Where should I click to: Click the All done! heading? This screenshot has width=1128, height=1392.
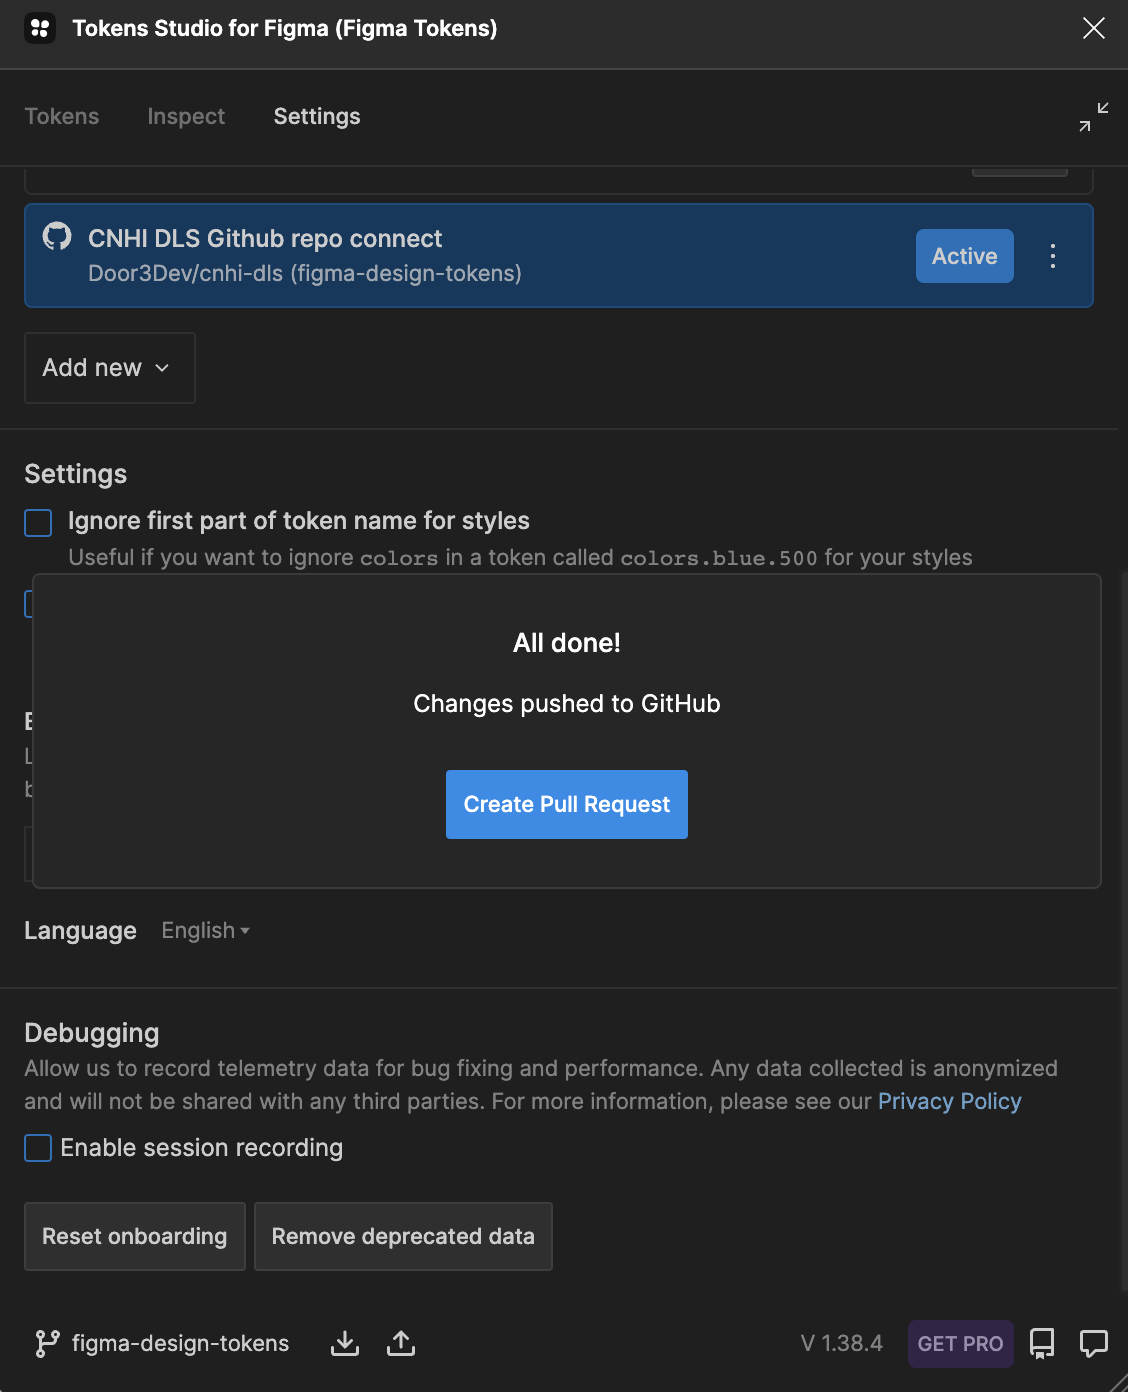(567, 643)
